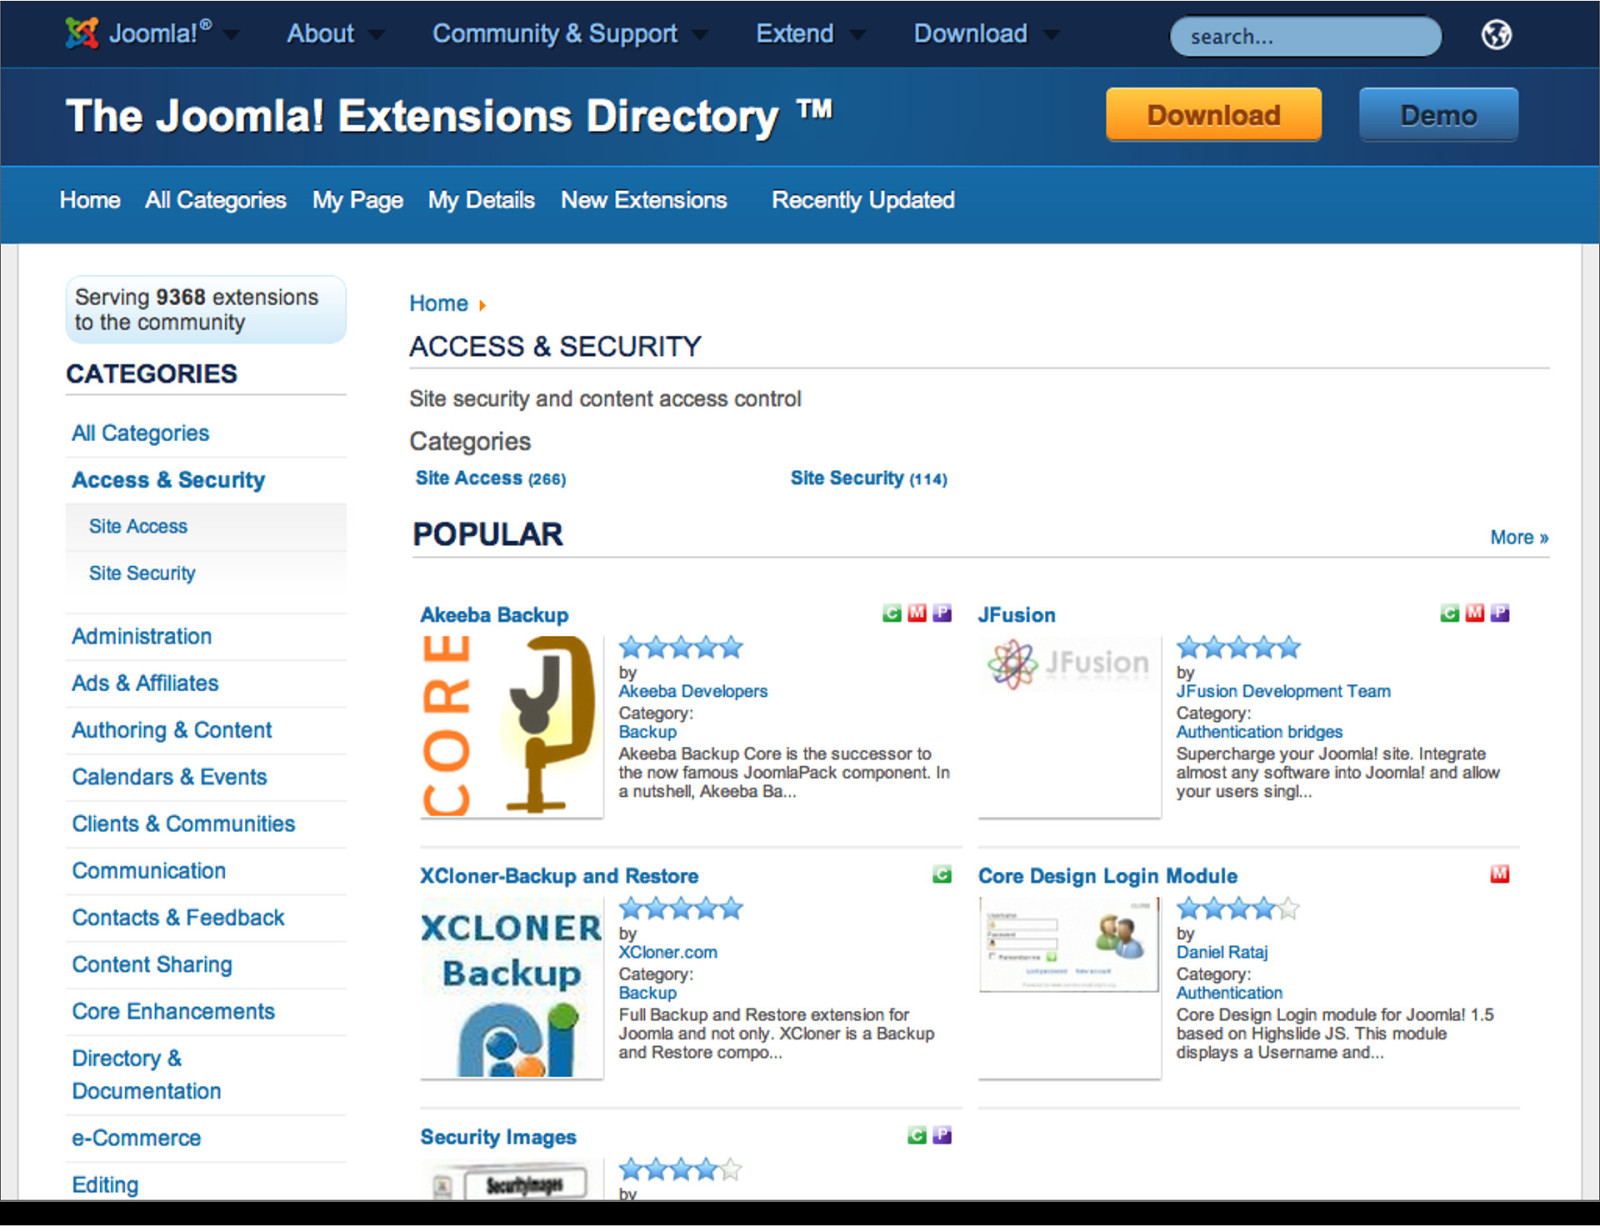
Task: Open the Akeeba Backup title link
Action: (x=494, y=615)
